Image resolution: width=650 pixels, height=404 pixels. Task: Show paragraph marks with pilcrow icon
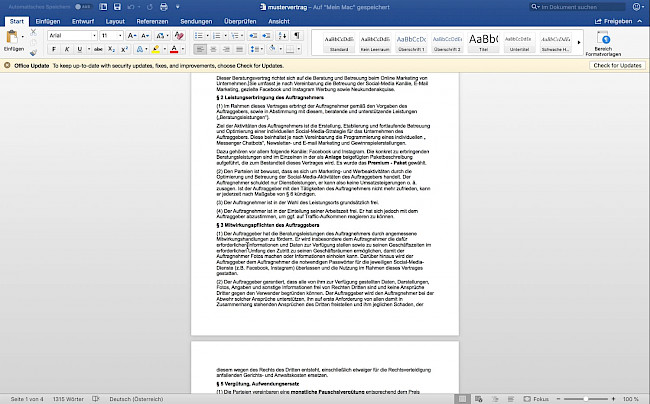pyautogui.click(x=297, y=34)
